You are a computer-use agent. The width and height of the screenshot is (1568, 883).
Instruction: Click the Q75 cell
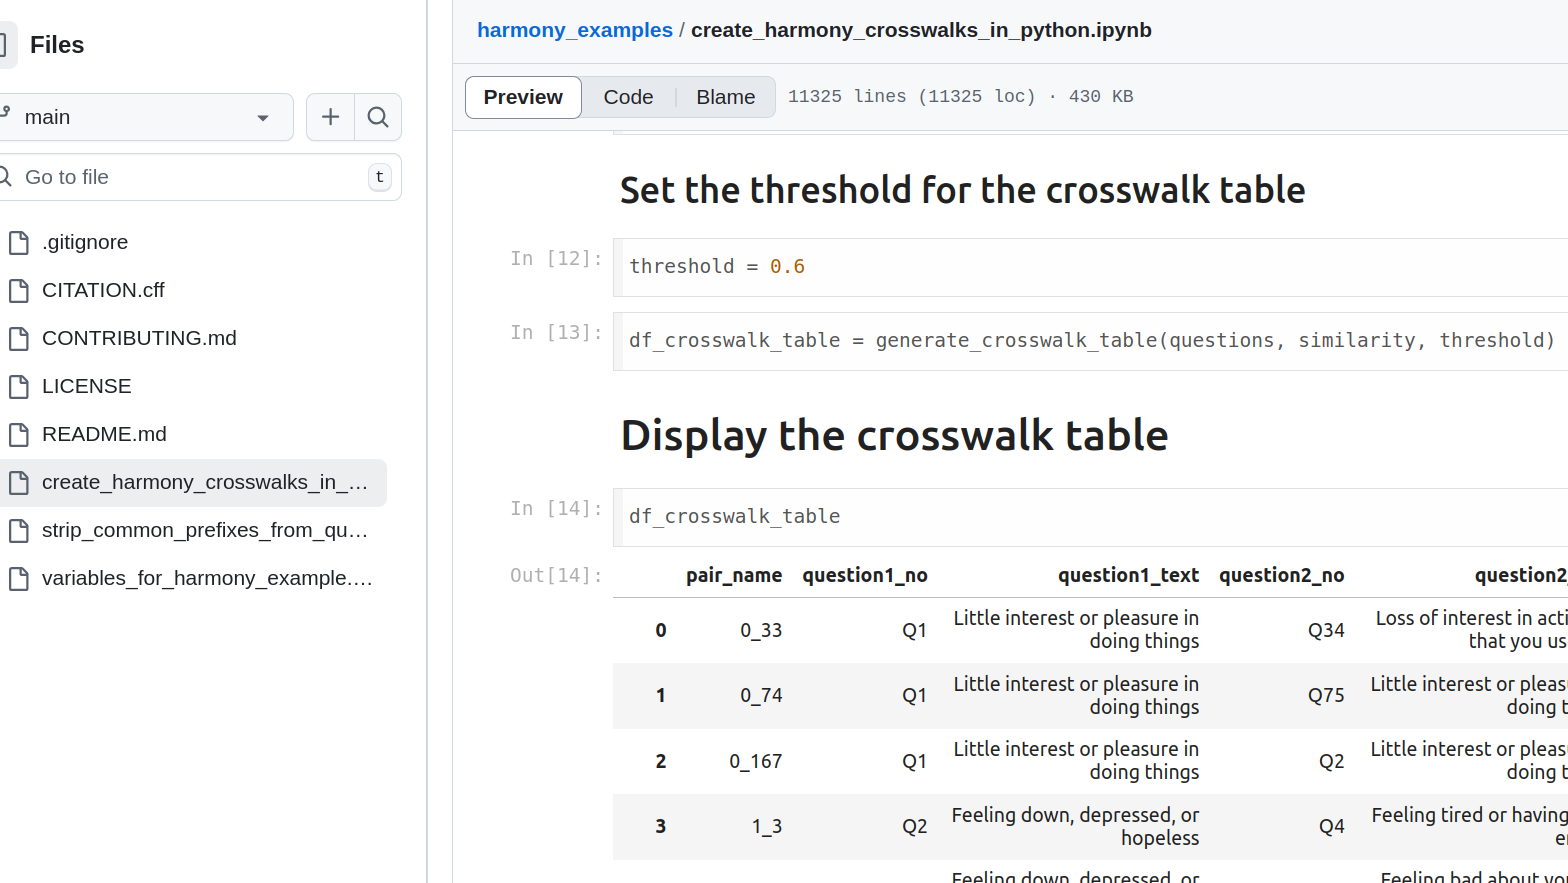tap(1326, 695)
